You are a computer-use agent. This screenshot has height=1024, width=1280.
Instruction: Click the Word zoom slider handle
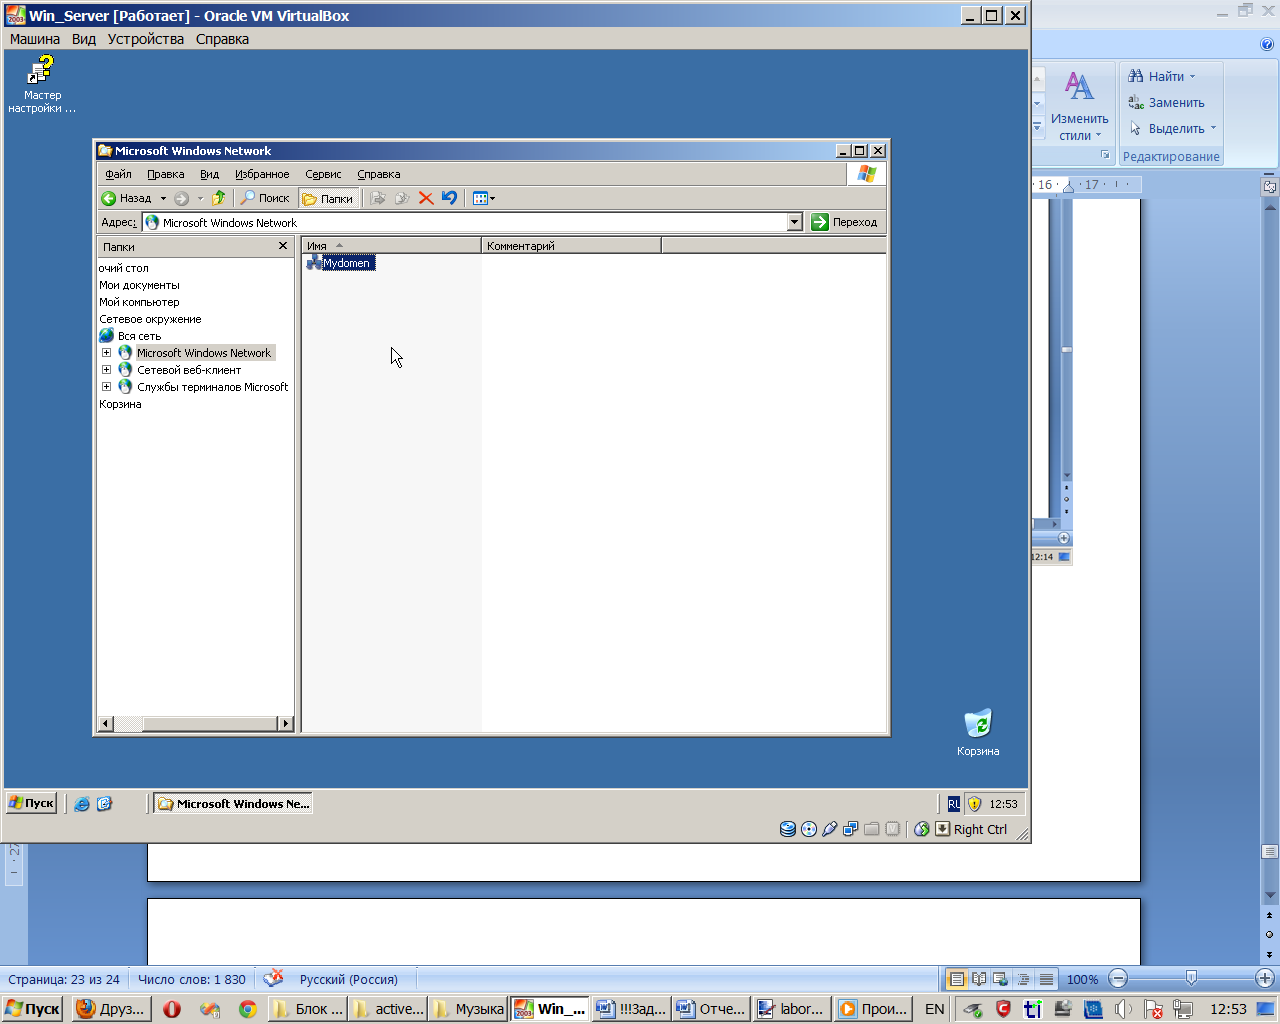click(1191, 978)
